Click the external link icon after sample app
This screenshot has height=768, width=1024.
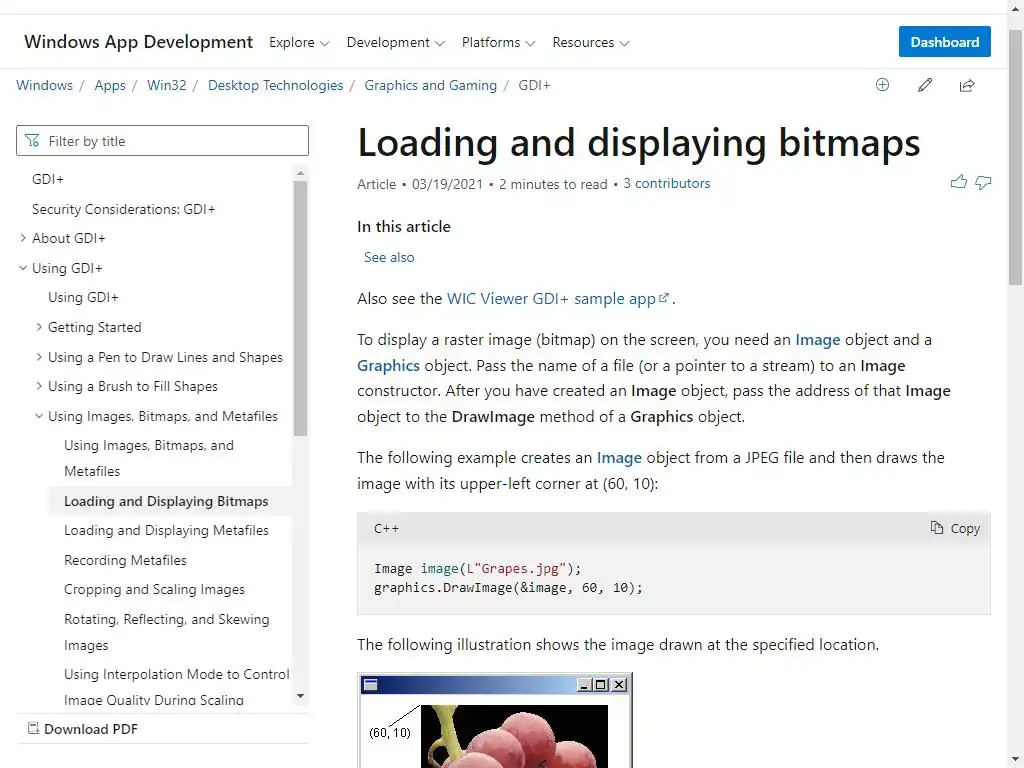(x=664, y=298)
